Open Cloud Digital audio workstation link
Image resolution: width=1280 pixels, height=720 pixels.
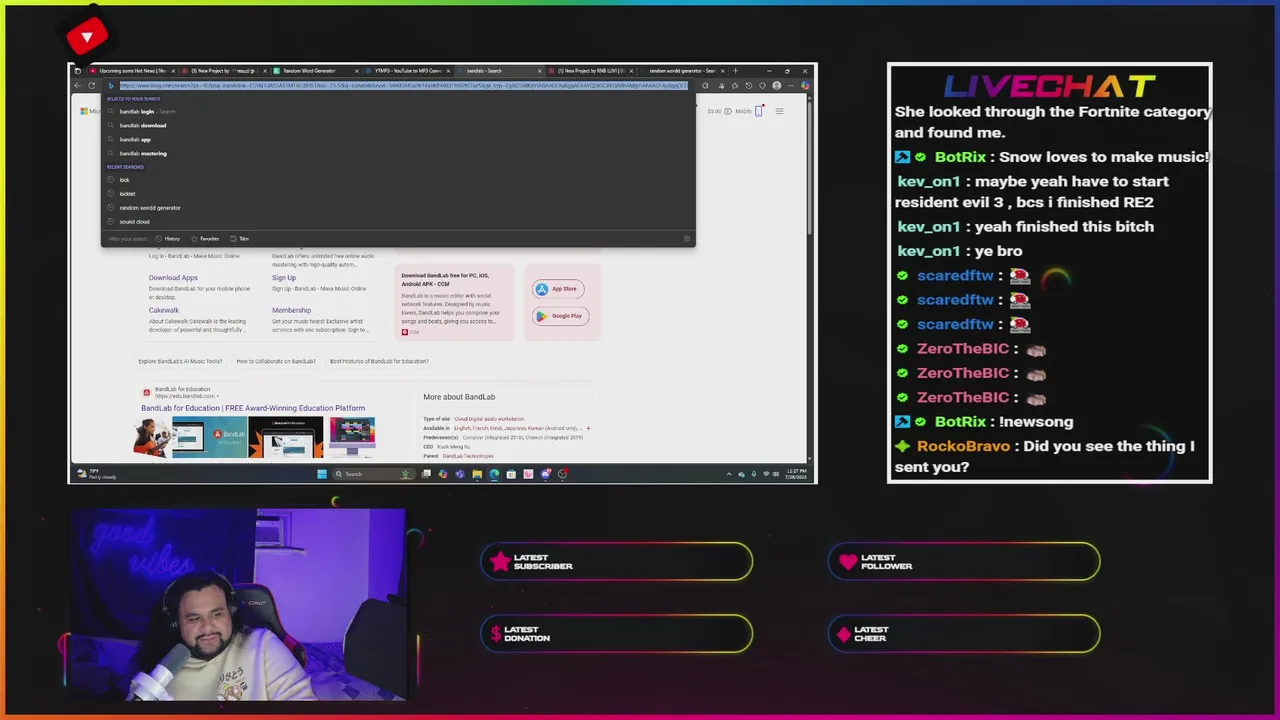click(x=489, y=419)
